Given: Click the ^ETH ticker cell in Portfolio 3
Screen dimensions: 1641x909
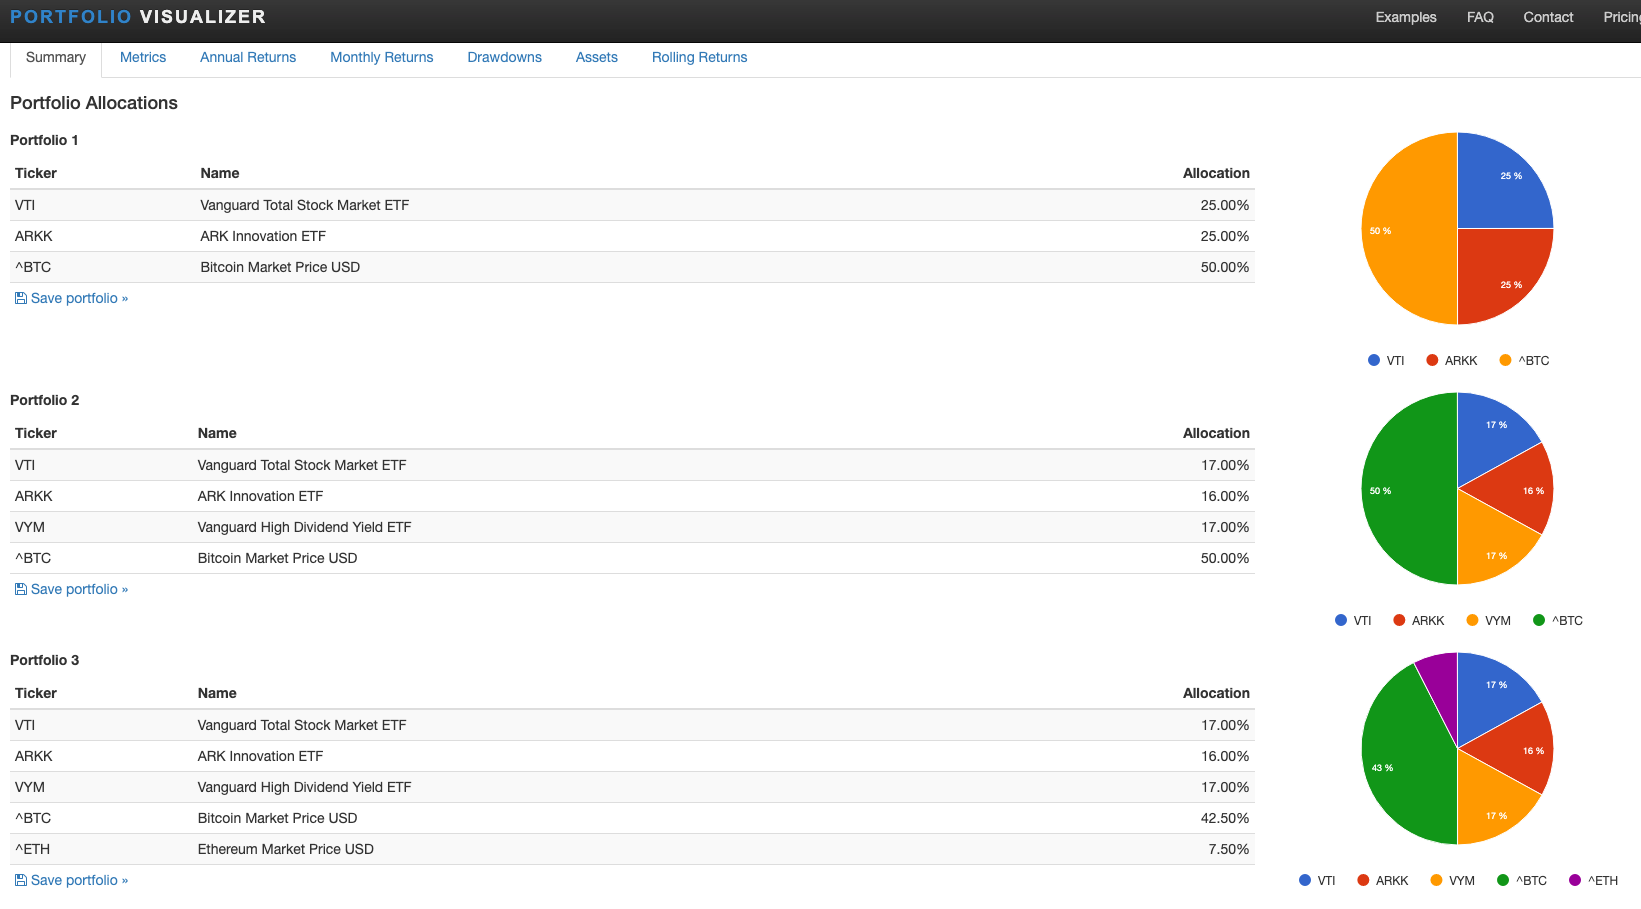Looking at the screenshot, I should [32, 849].
